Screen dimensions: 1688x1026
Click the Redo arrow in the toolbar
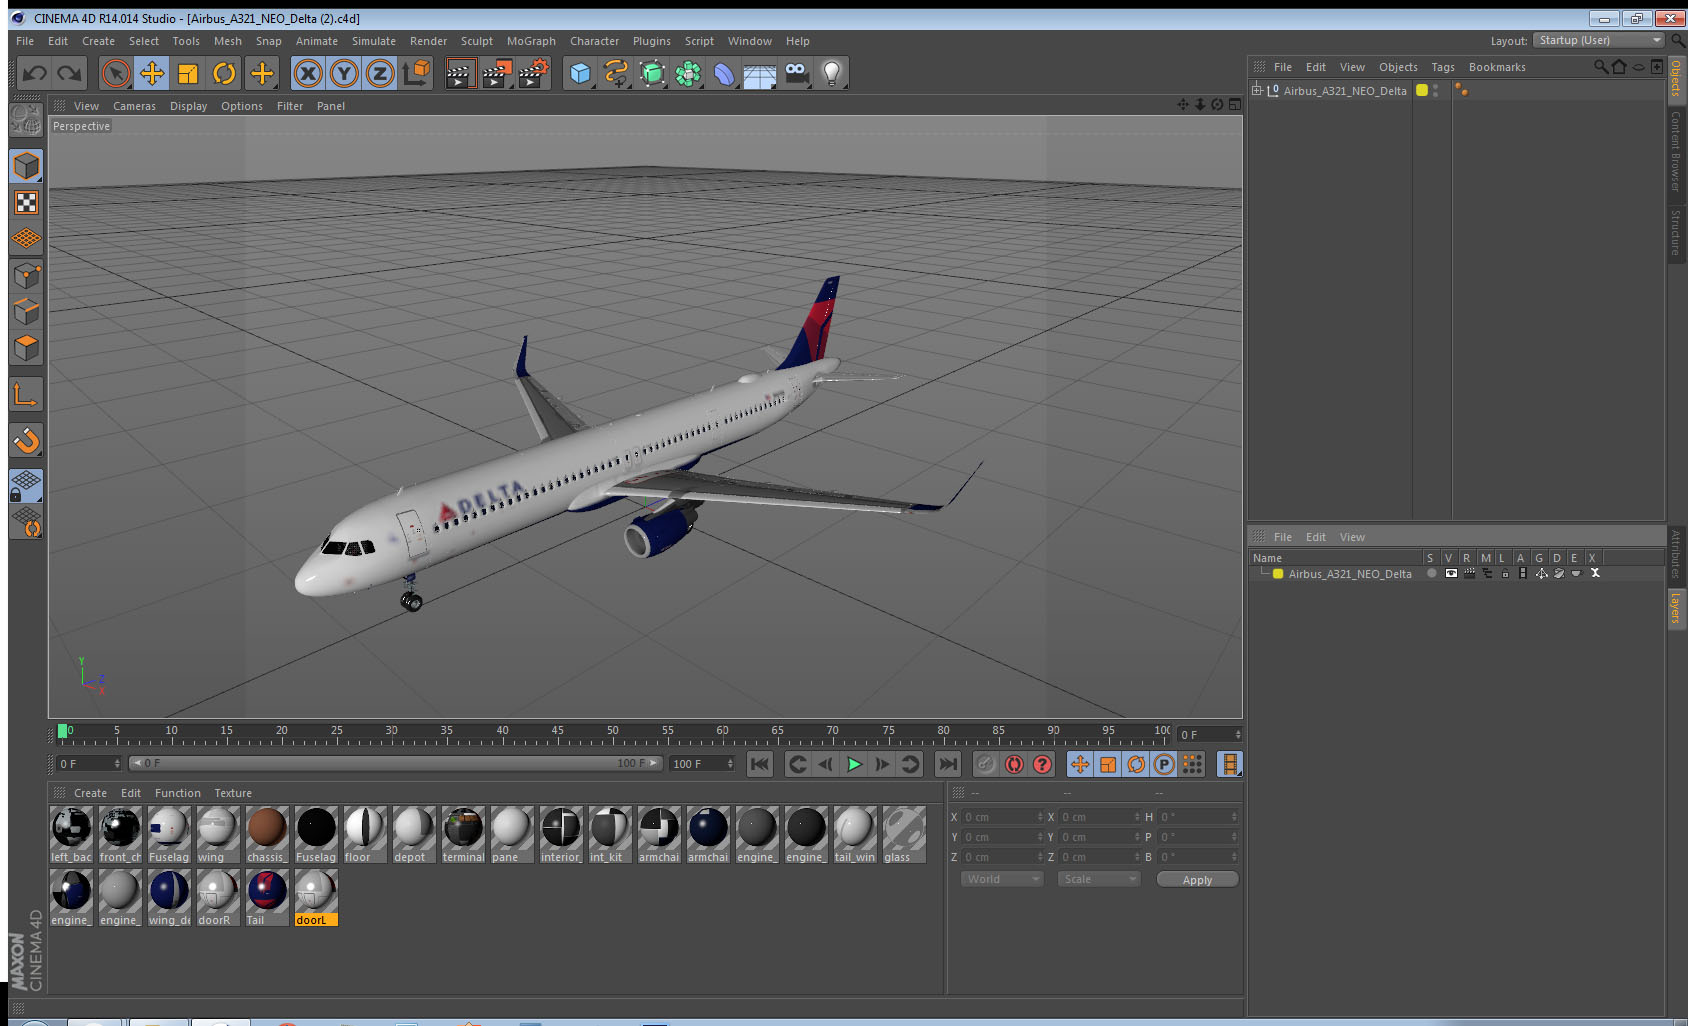click(70, 73)
